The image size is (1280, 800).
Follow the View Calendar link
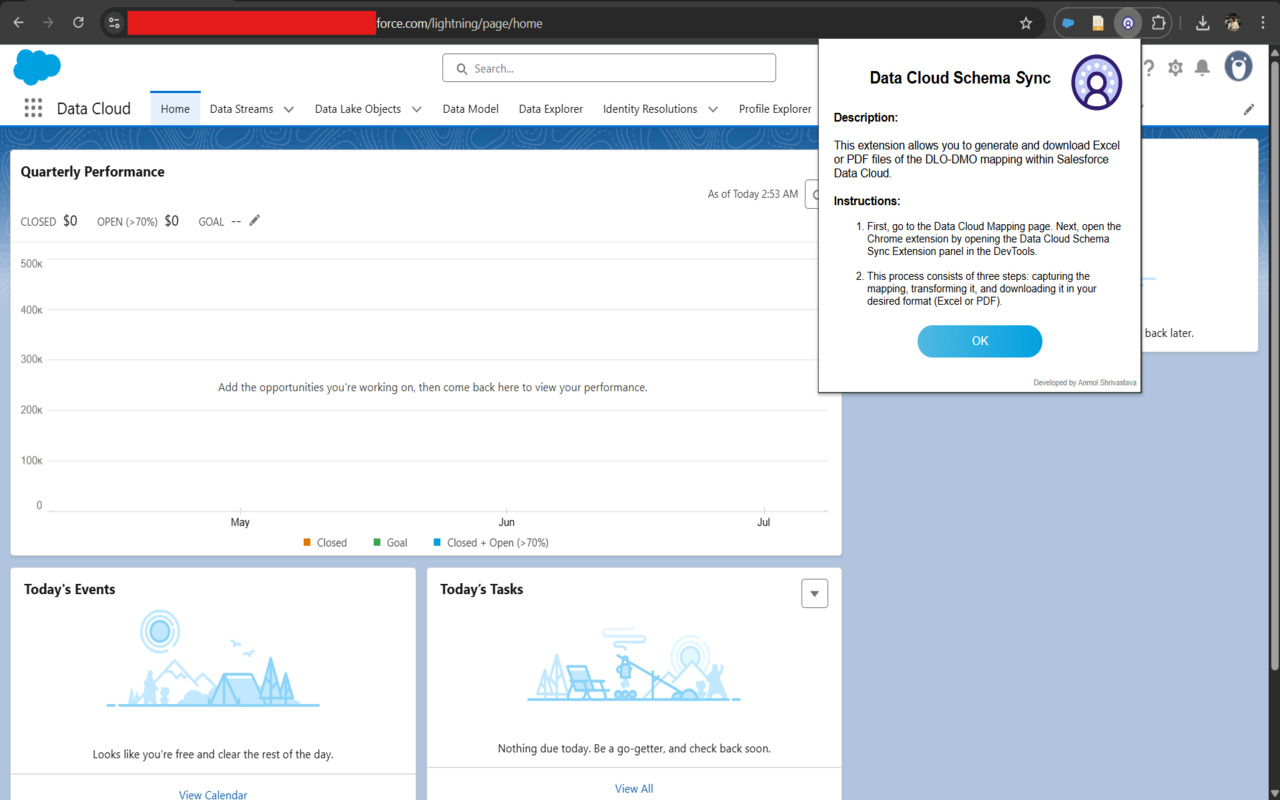213,795
